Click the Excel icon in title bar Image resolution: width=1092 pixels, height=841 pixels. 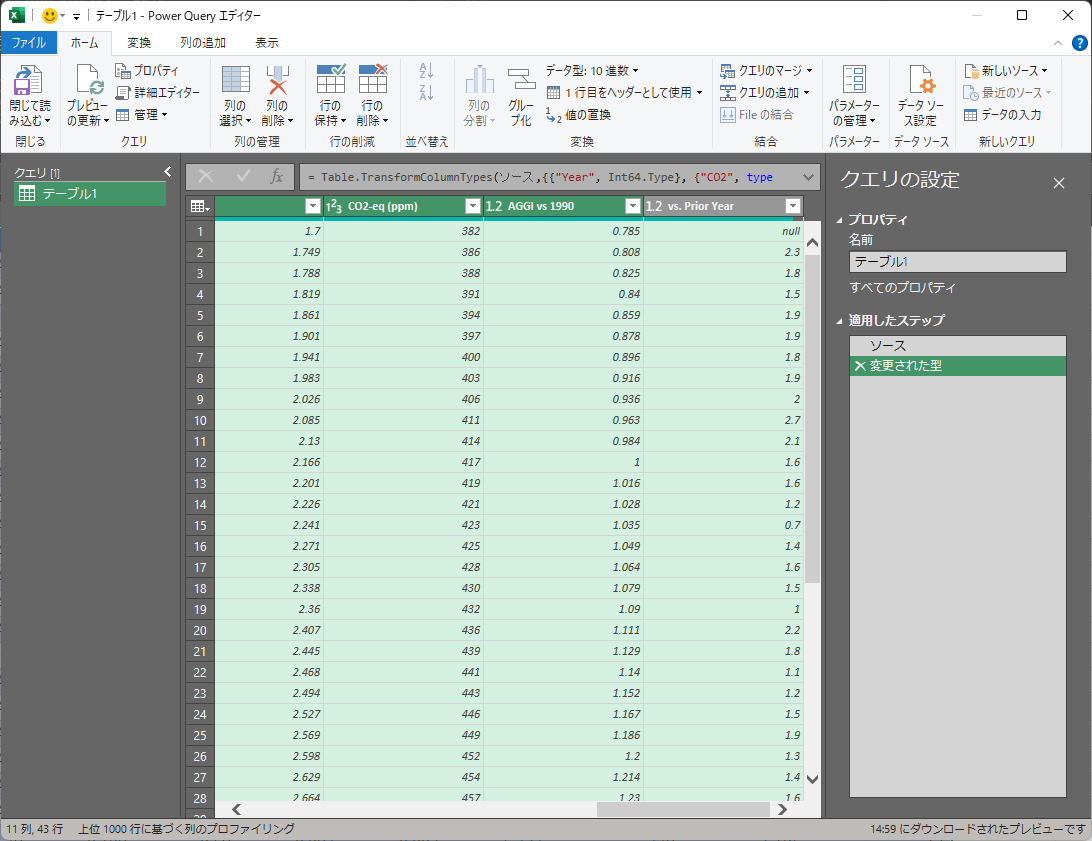pyautogui.click(x=17, y=15)
